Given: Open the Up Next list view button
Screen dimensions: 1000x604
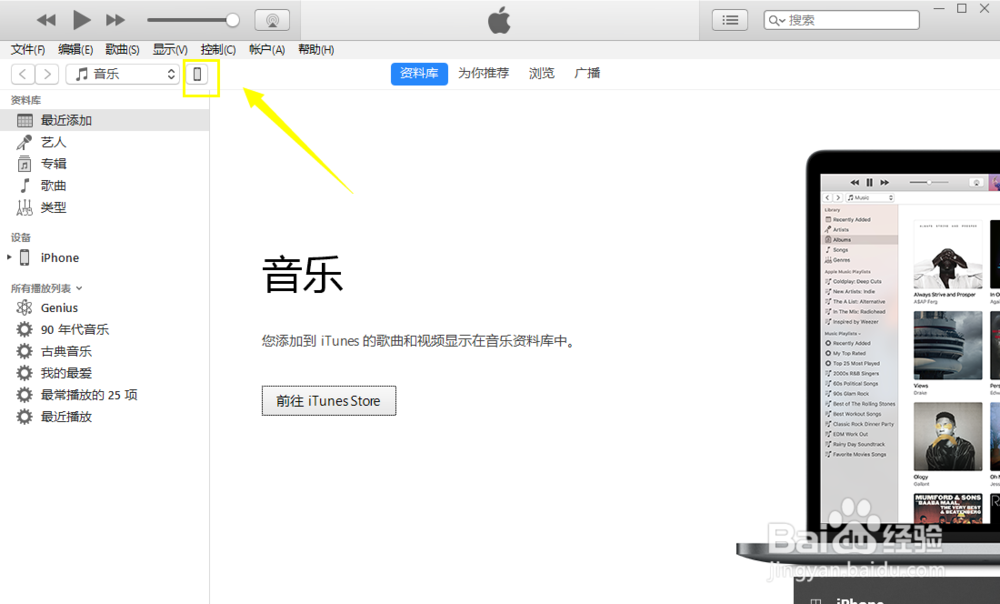Looking at the screenshot, I should pyautogui.click(x=730, y=20).
